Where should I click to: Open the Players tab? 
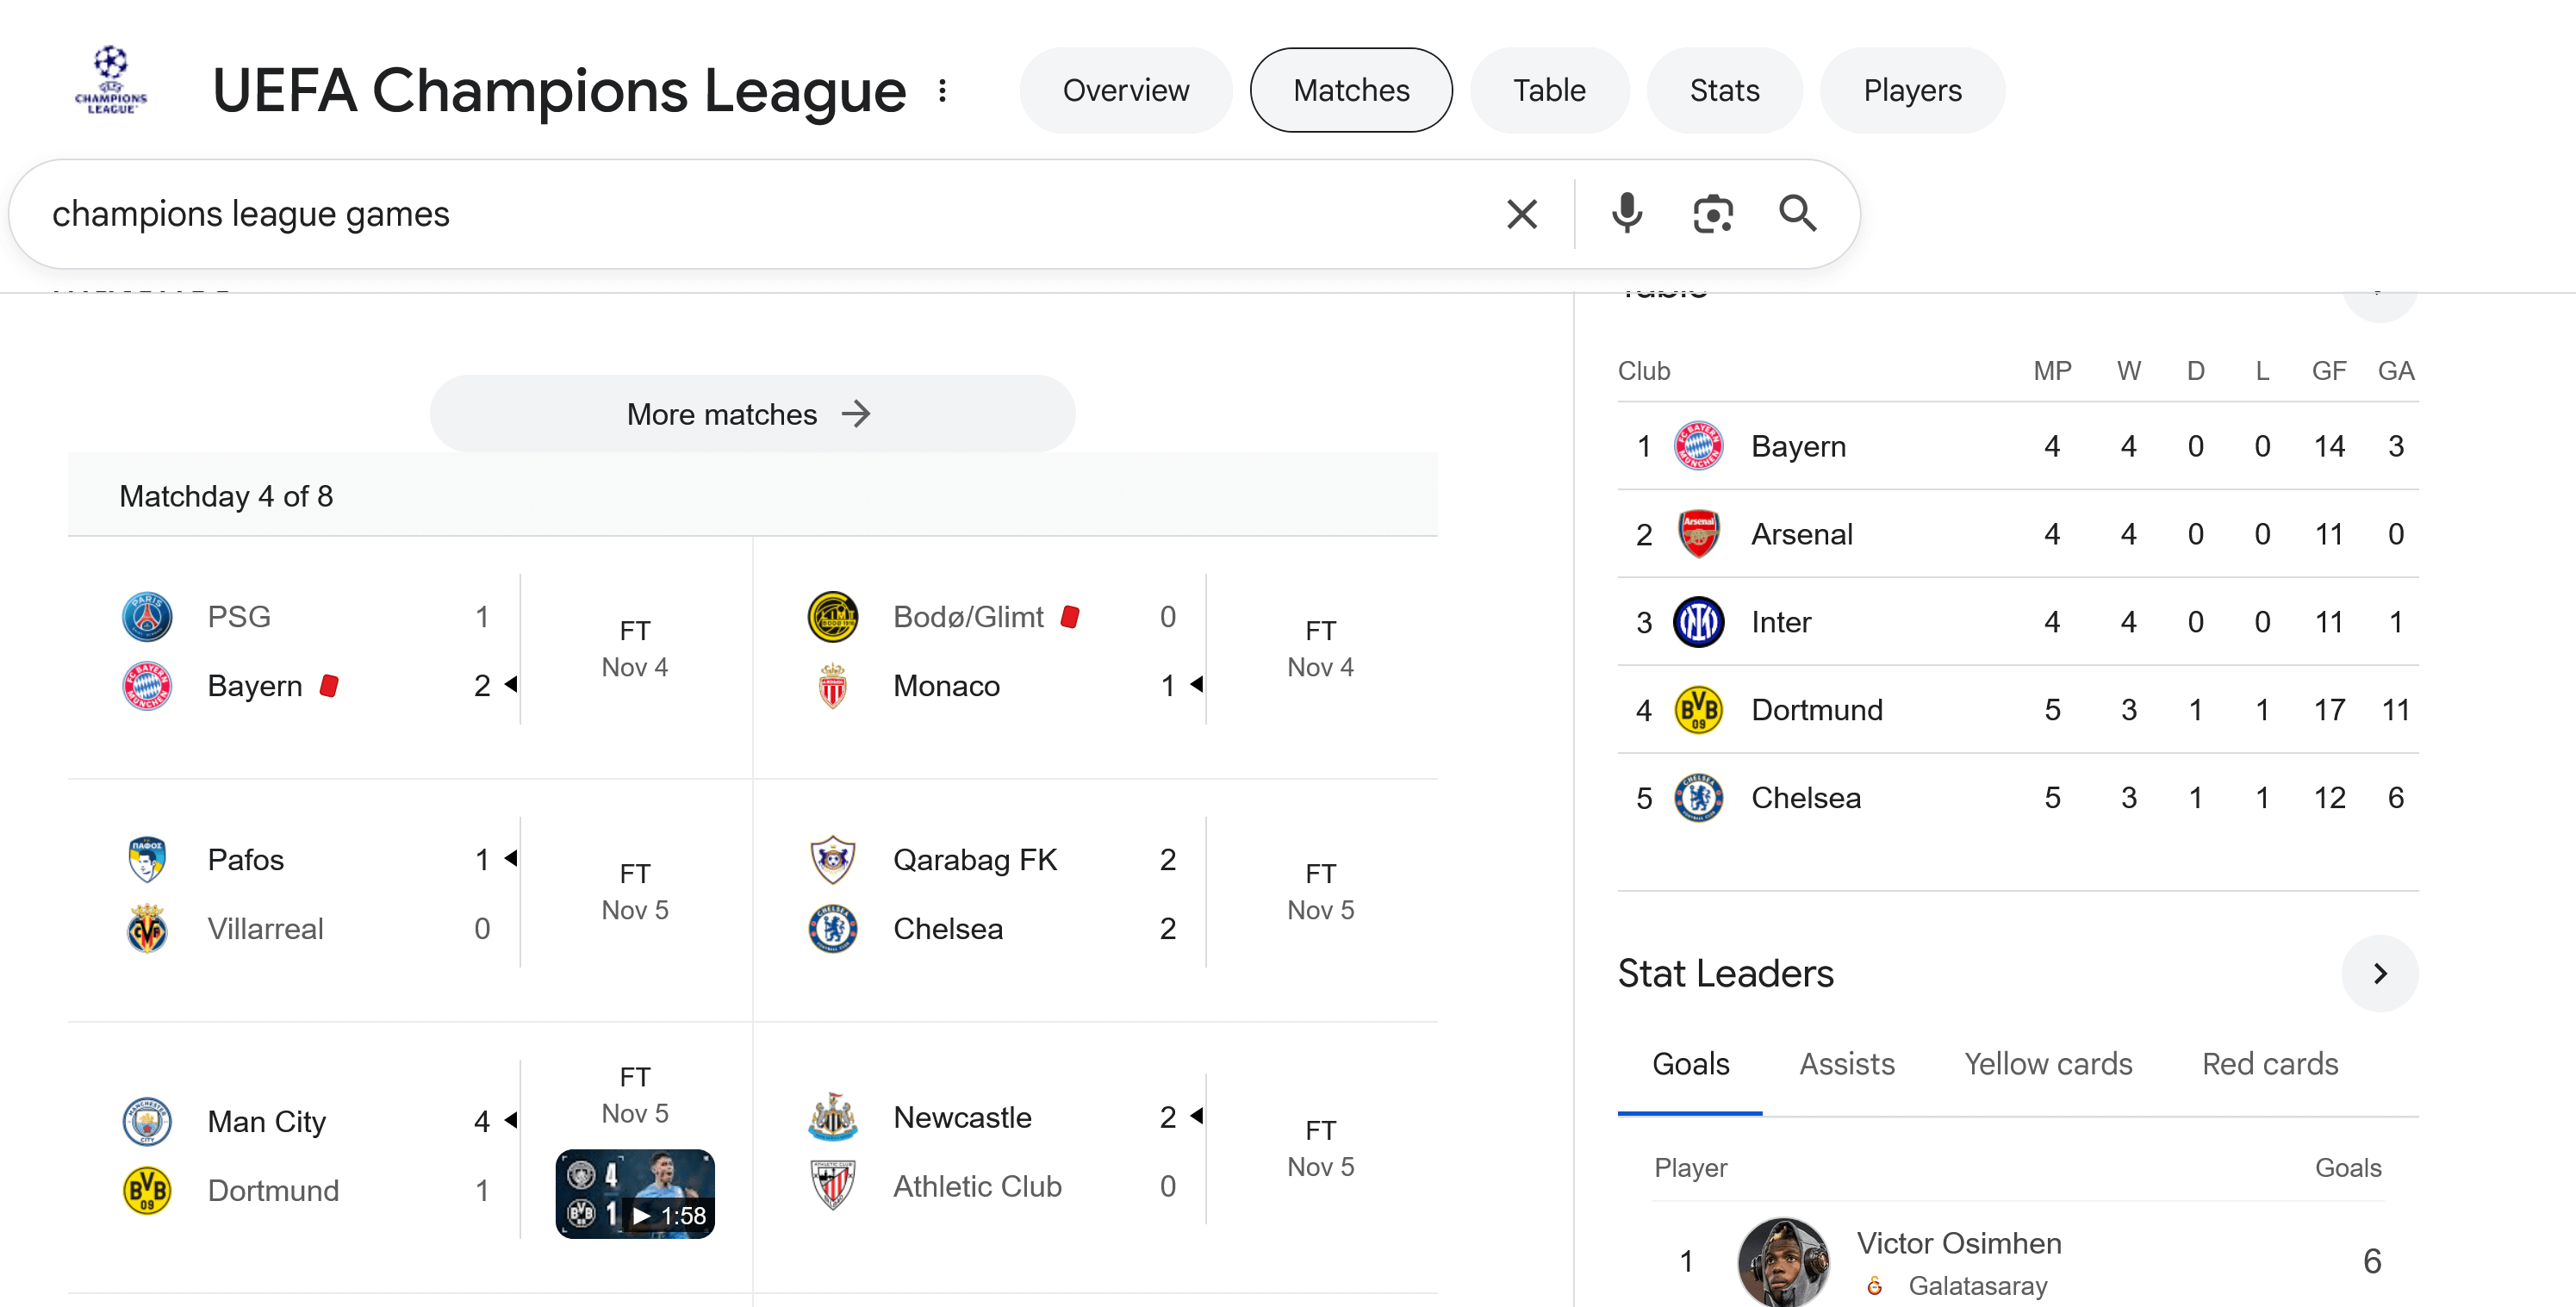(1911, 91)
